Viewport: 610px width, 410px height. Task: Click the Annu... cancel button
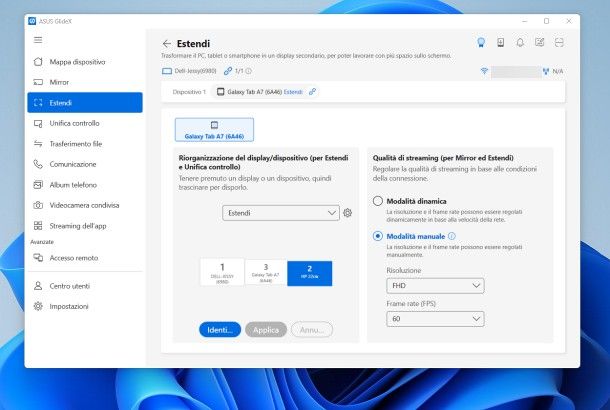312,330
